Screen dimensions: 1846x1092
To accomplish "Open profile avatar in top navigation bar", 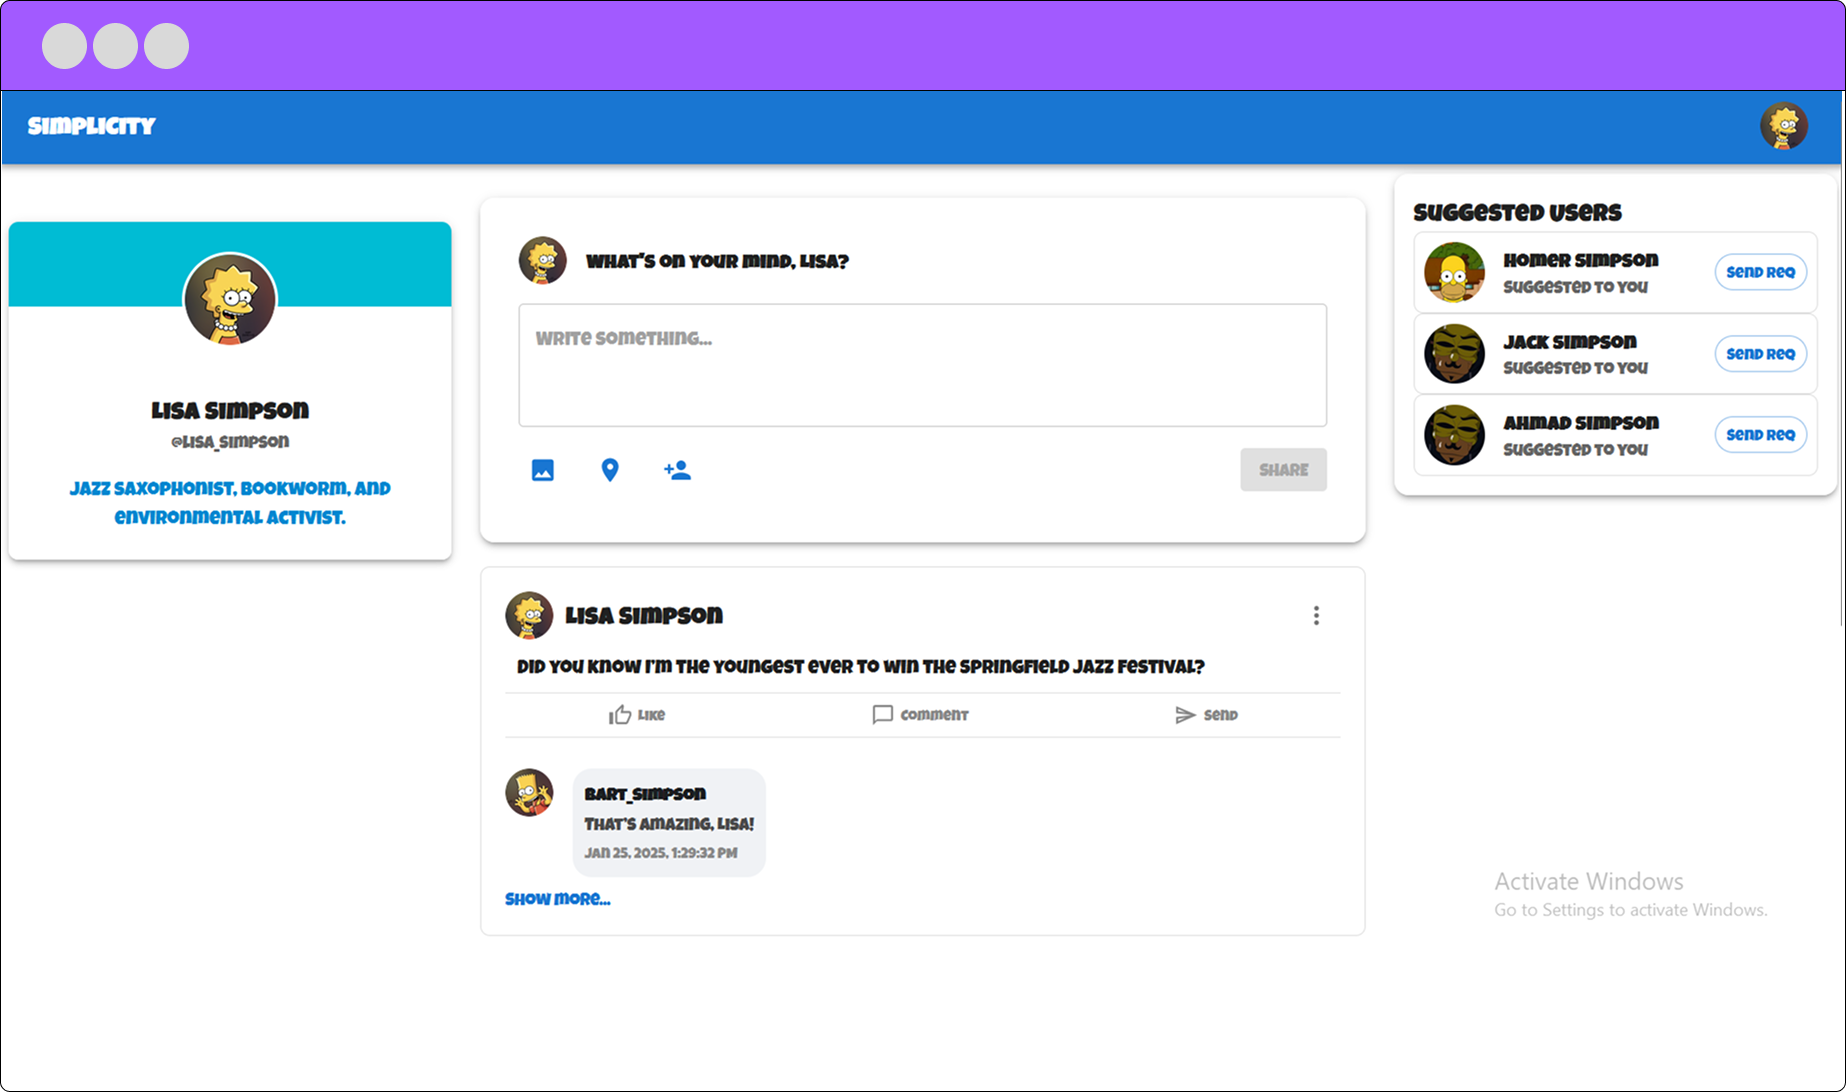I will click(x=1783, y=127).
